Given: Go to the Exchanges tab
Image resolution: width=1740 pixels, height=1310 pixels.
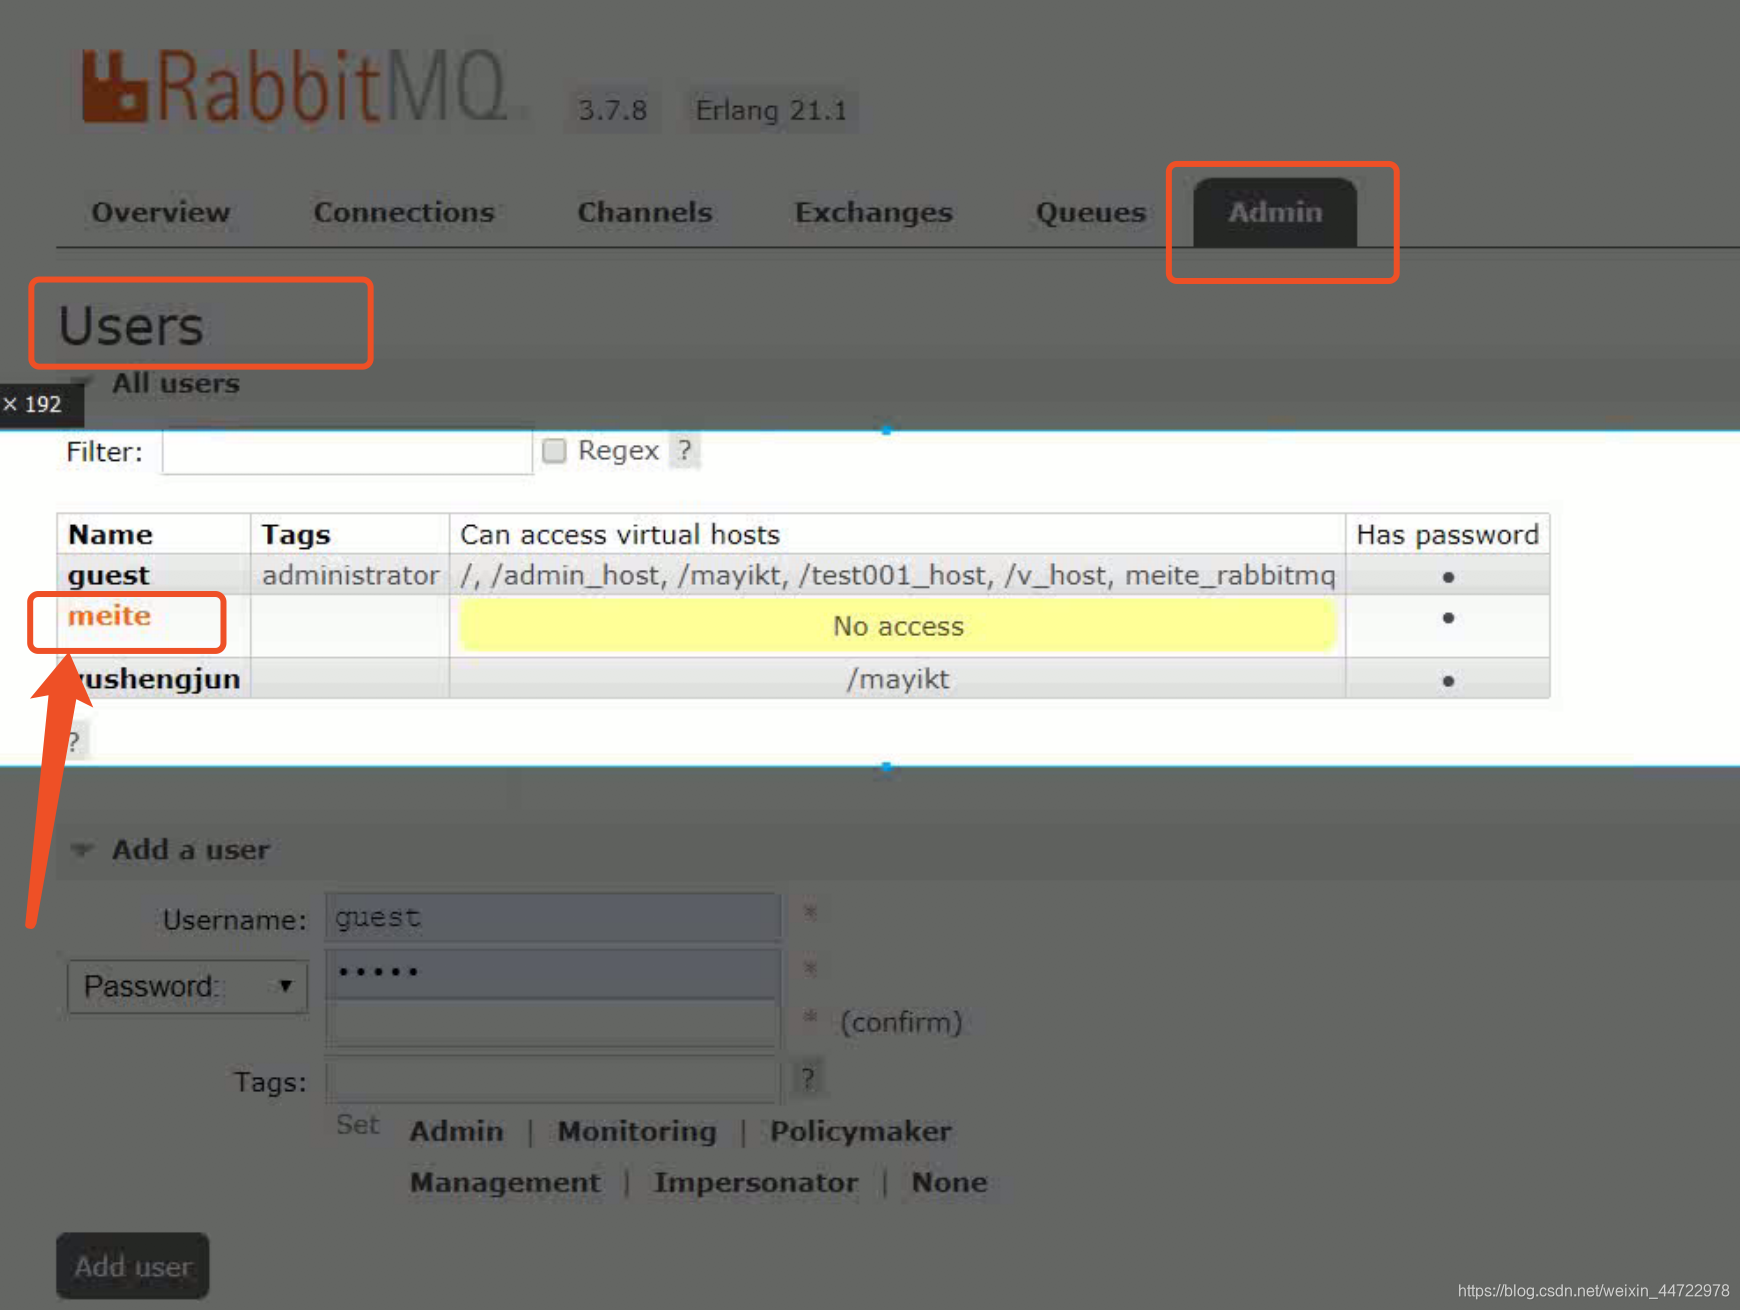Looking at the screenshot, I should (x=874, y=212).
